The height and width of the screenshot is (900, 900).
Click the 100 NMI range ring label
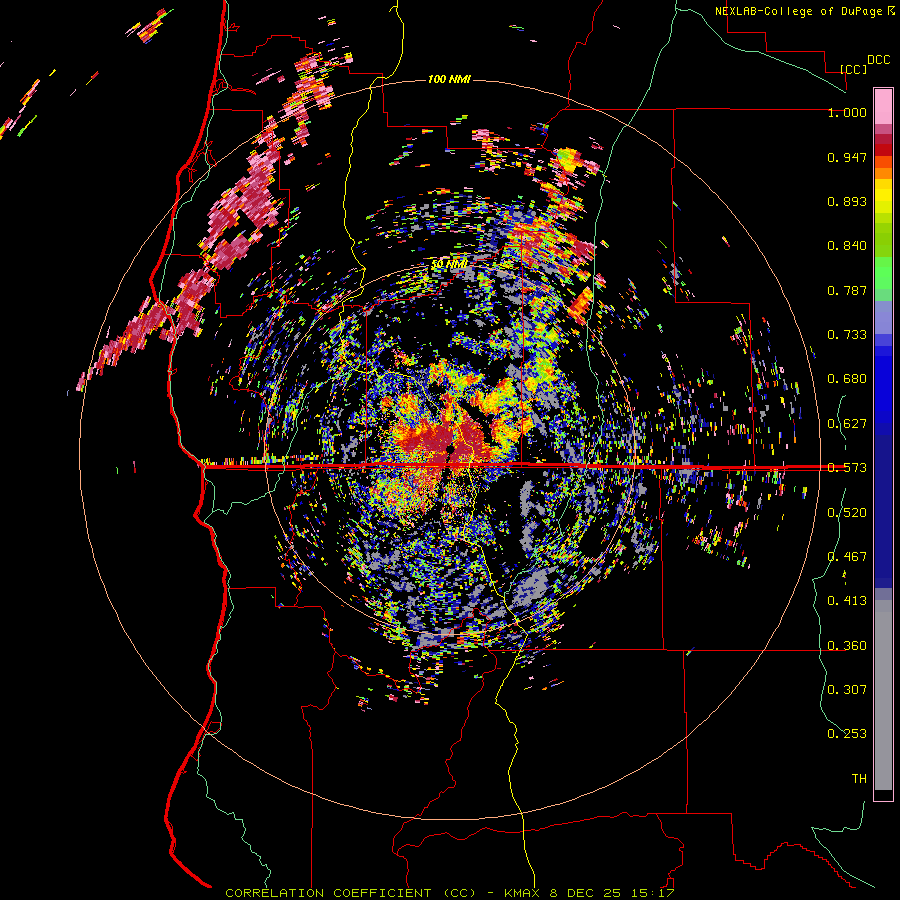coord(449,79)
